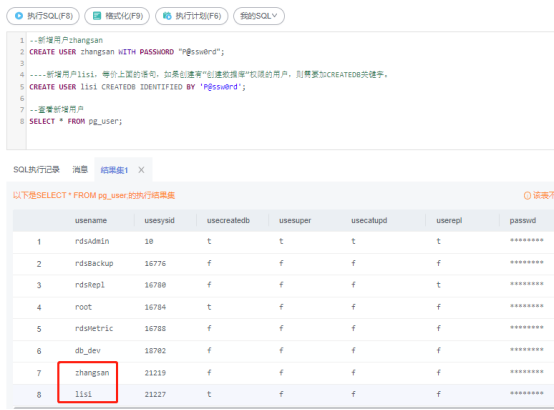Image resolution: width=554 pixels, height=410 pixels.
Task: Switch to the SQL执行记录 tab
Action: pos(36,170)
